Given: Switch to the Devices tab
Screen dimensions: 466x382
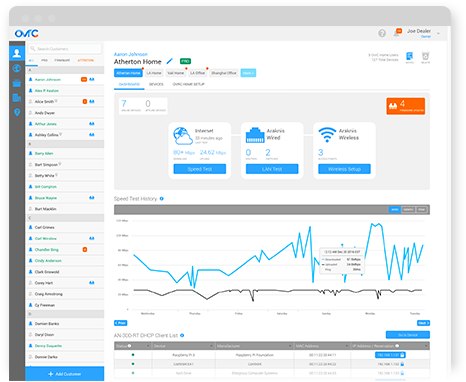Looking at the screenshot, I should pyautogui.click(x=156, y=84).
